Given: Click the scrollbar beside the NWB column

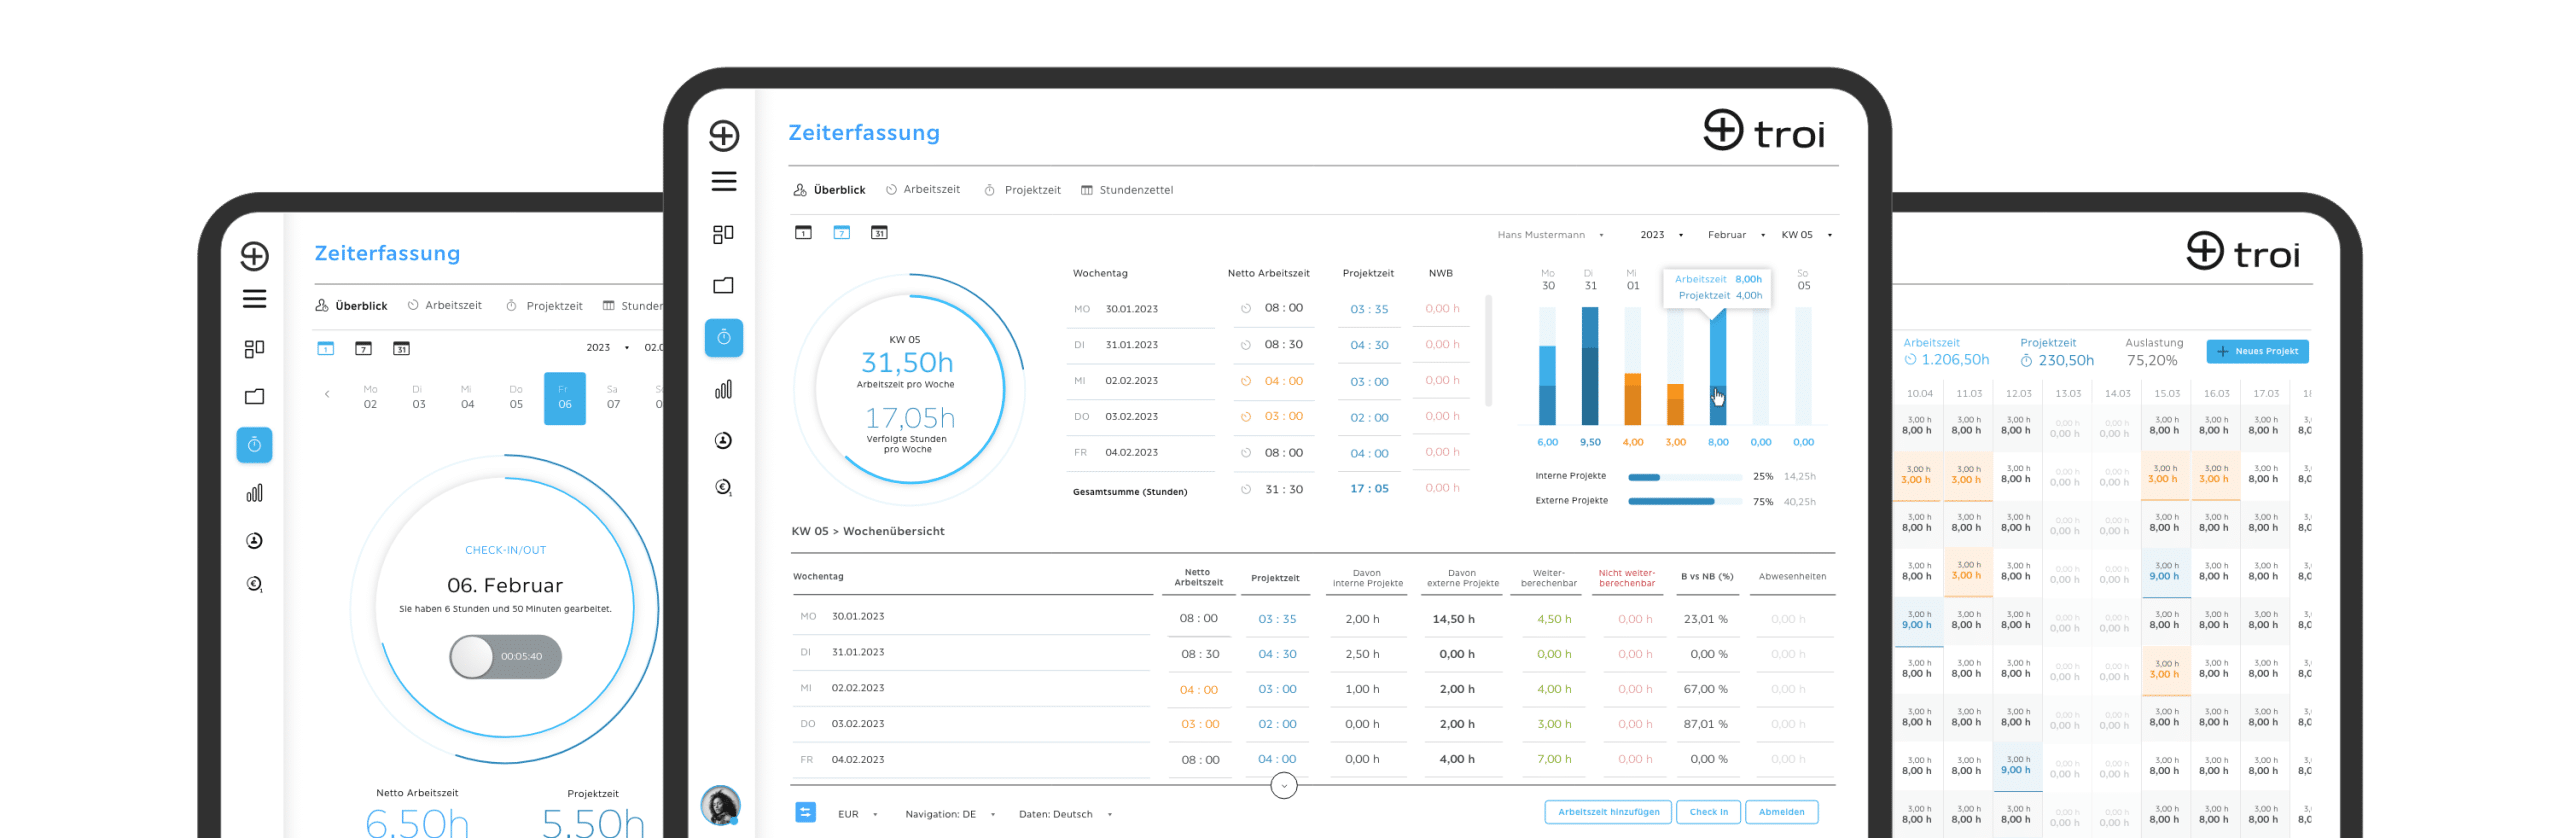Looking at the screenshot, I should 1489,350.
